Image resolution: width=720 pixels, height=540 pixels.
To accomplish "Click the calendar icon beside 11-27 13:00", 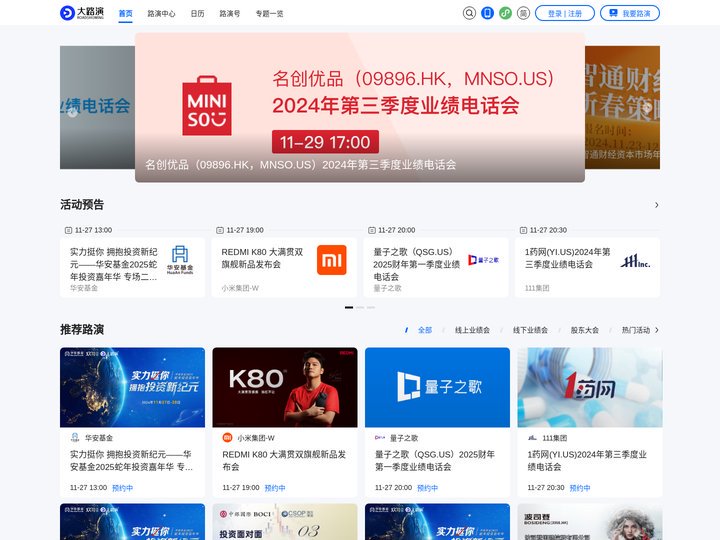I will pos(68,230).
